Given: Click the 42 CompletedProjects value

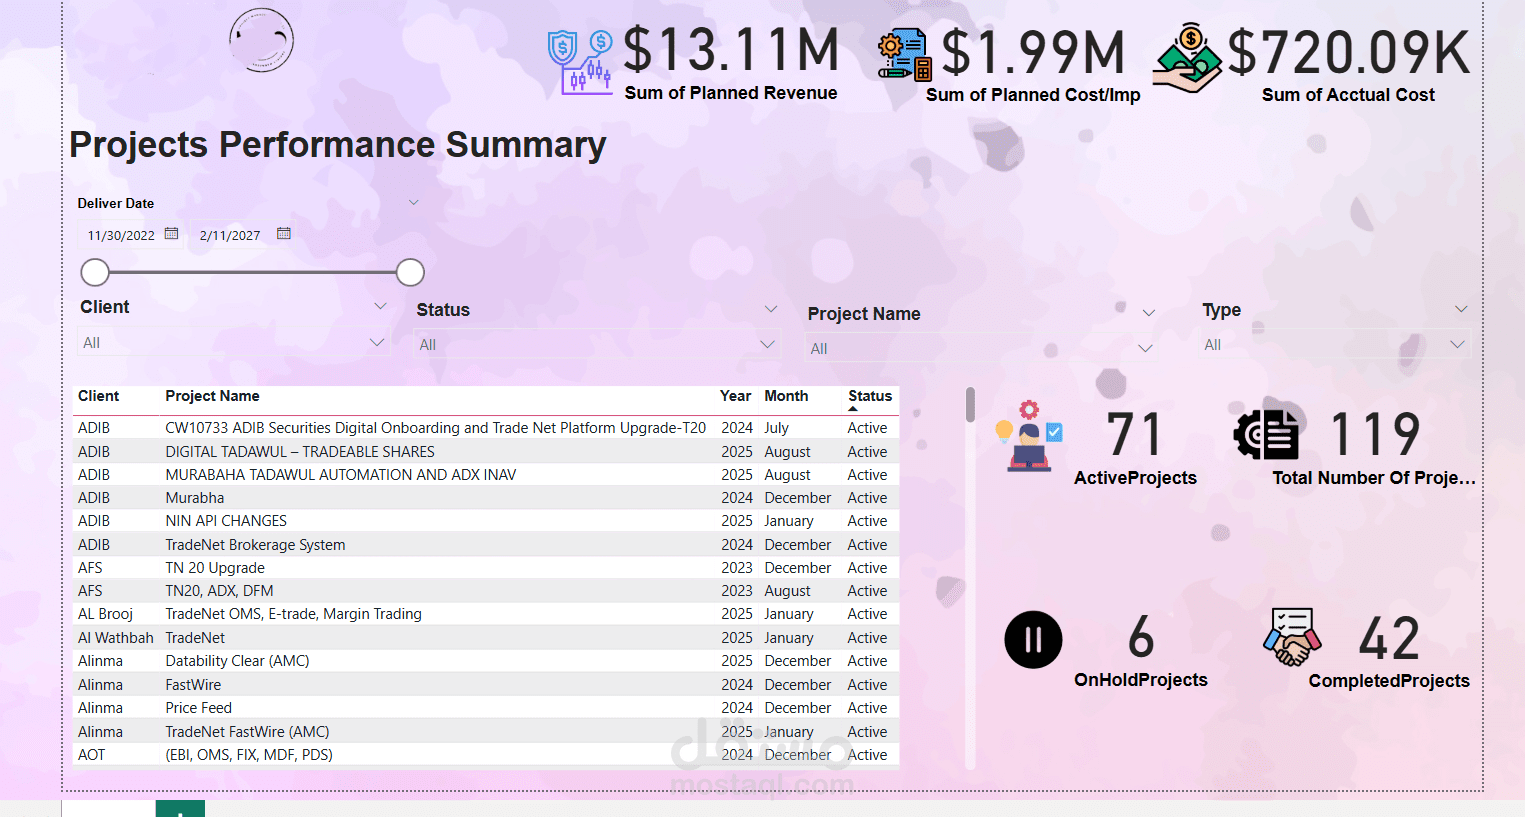Looking at the screenshot, I should pyautogui.click(x=1389, y=638).
